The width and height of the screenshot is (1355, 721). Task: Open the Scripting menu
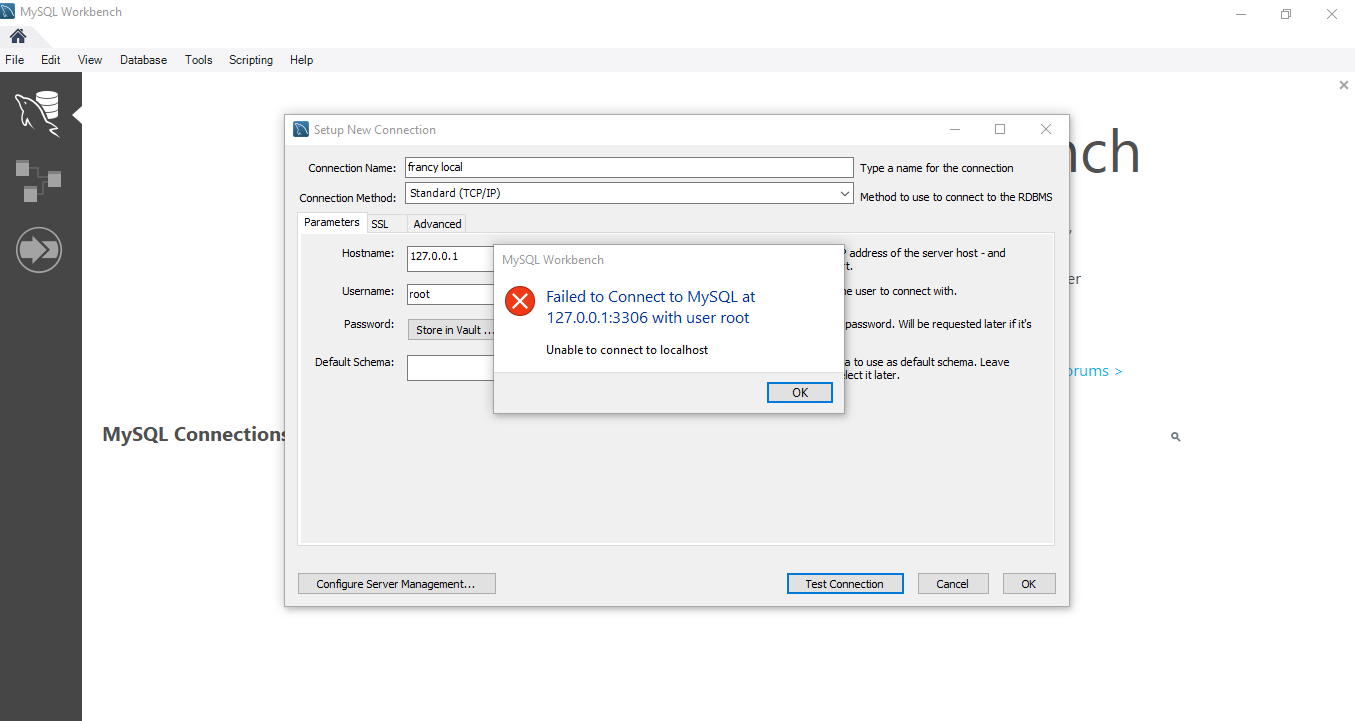(251, 60)
